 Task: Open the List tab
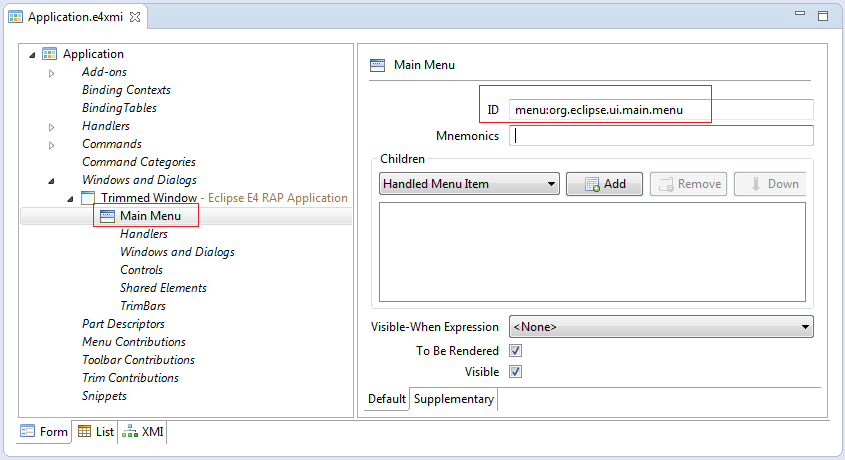[96, 432]
